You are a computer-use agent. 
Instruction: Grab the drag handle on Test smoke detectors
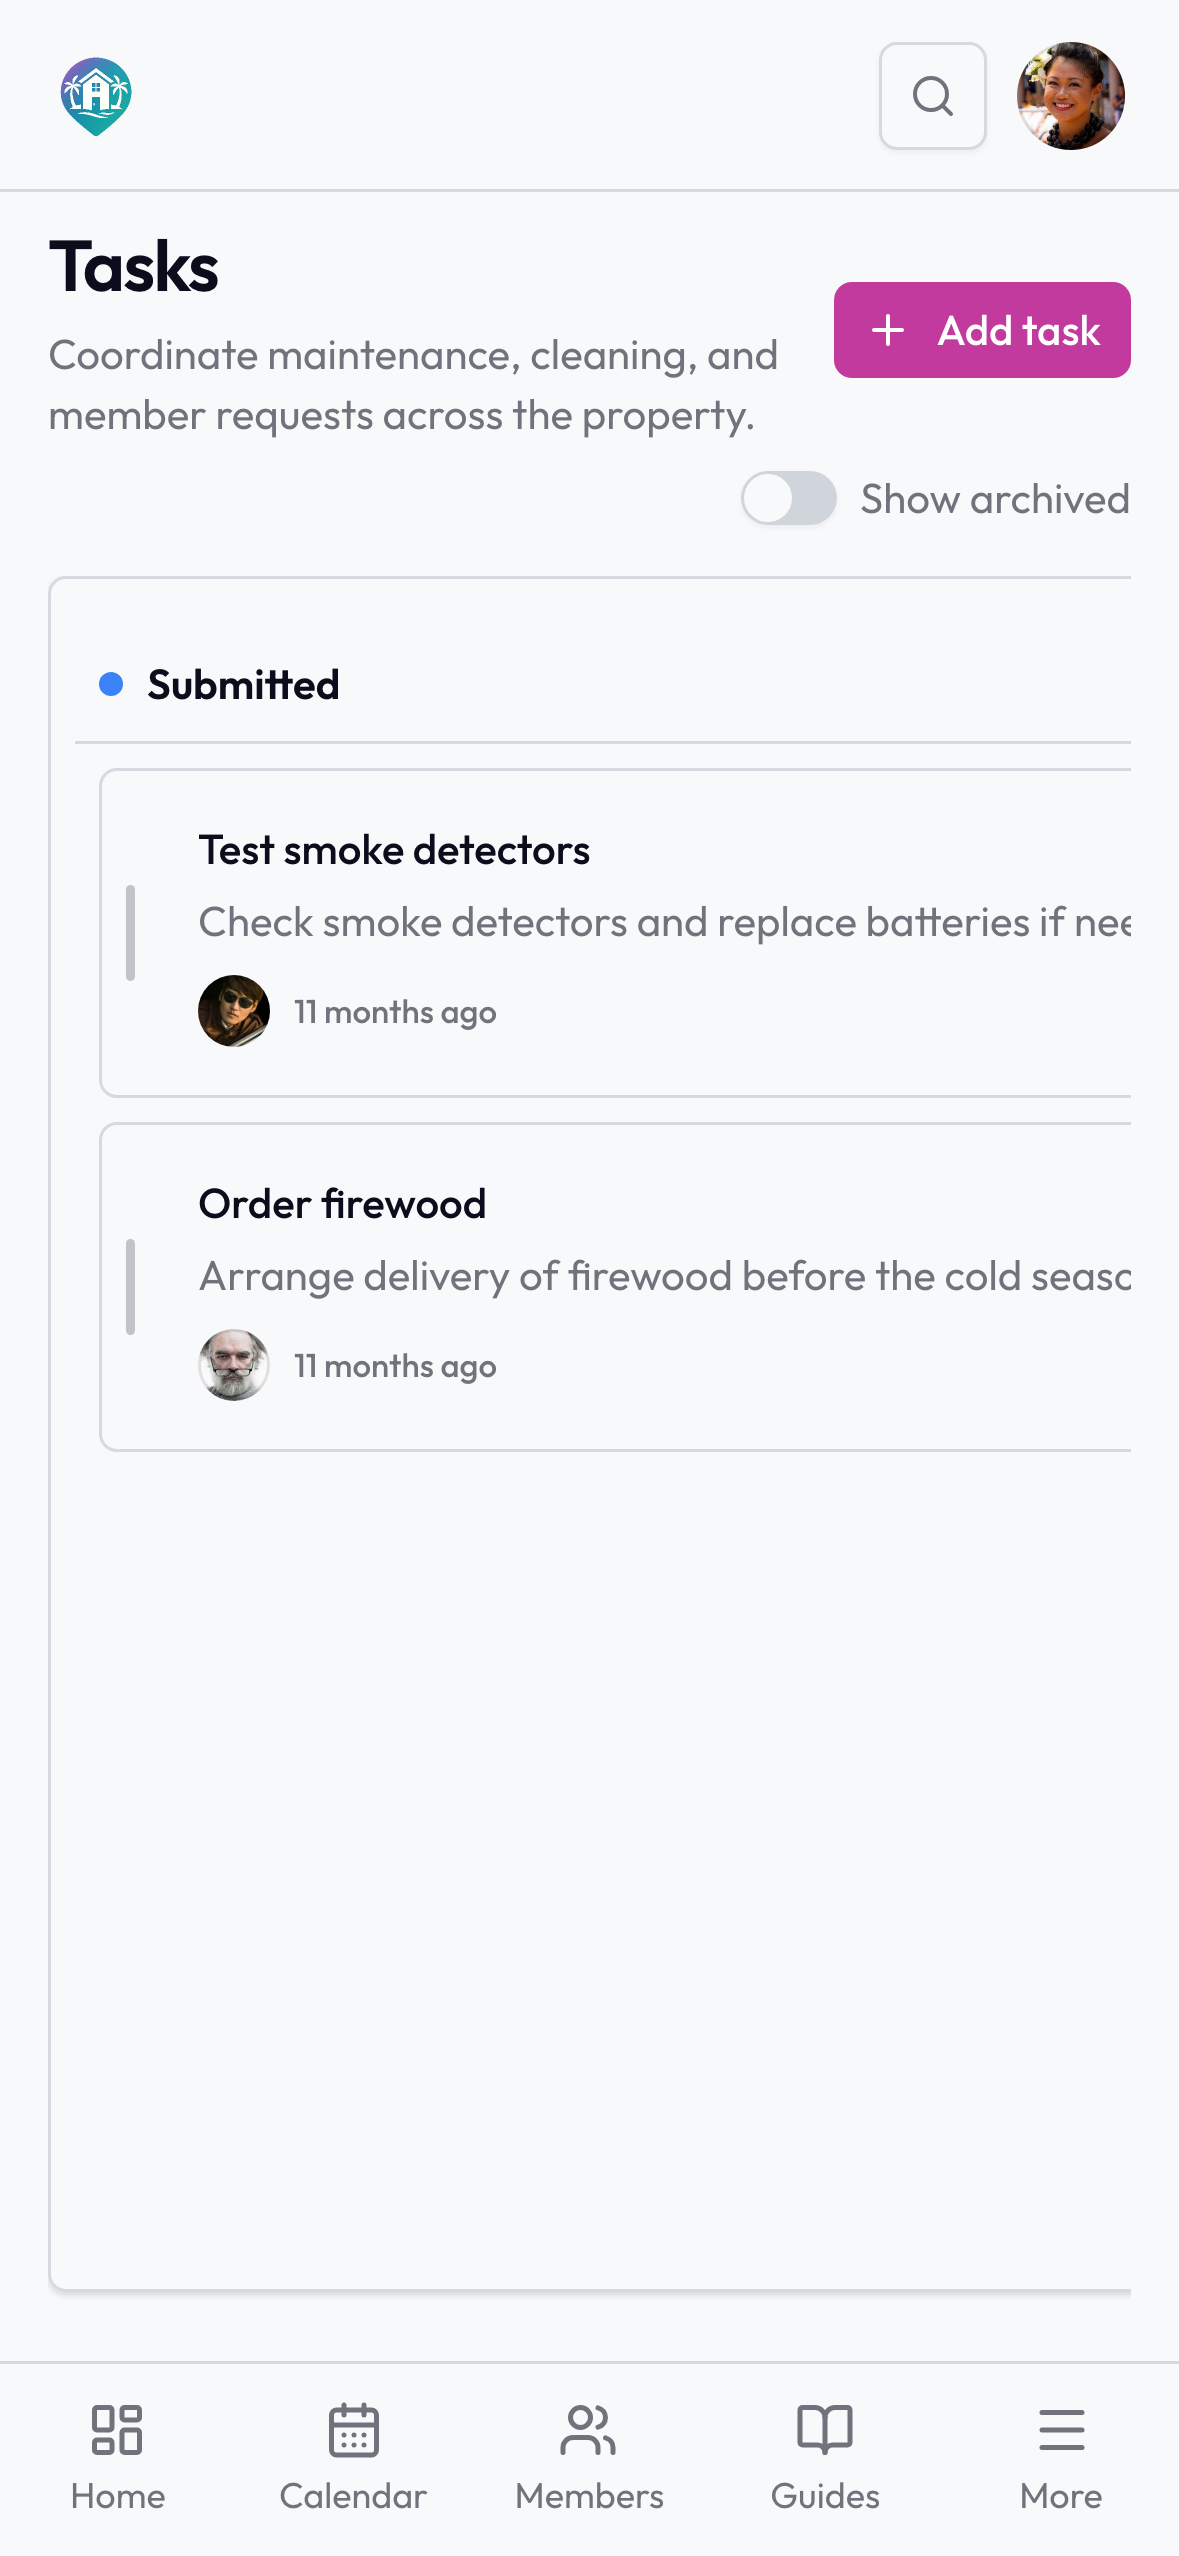(x=130, y=933)
